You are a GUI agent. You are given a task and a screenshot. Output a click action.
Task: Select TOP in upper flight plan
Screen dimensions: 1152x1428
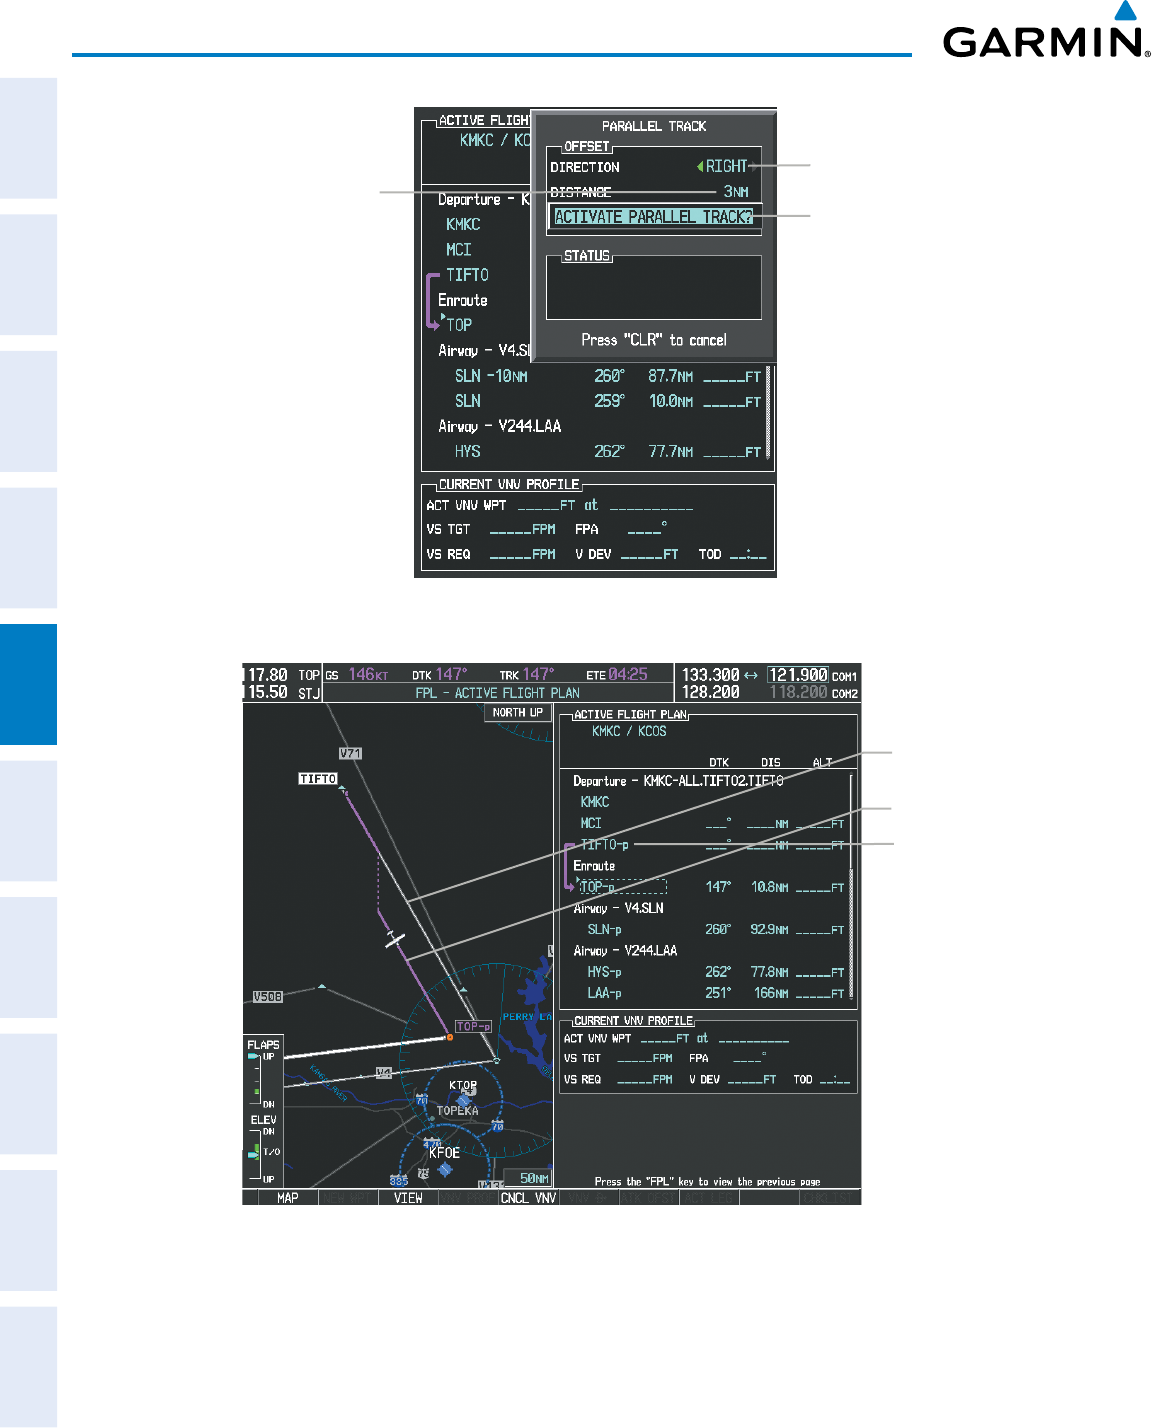459,324
